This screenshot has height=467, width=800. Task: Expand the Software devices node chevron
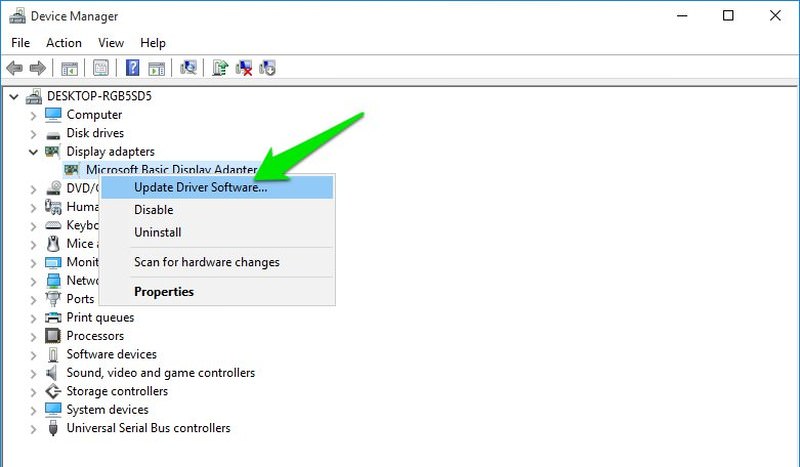pyautogui.click(x=33, y=355)
